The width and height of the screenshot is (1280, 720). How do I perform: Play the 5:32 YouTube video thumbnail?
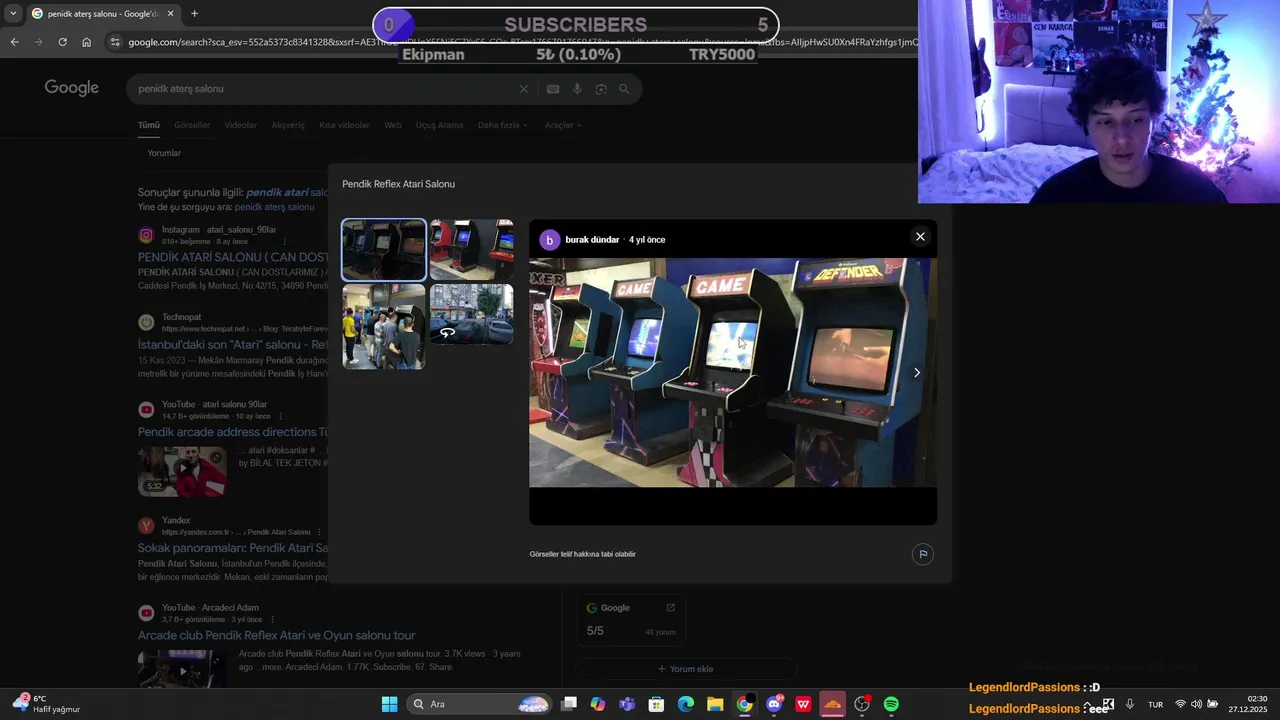click(182, 471)
